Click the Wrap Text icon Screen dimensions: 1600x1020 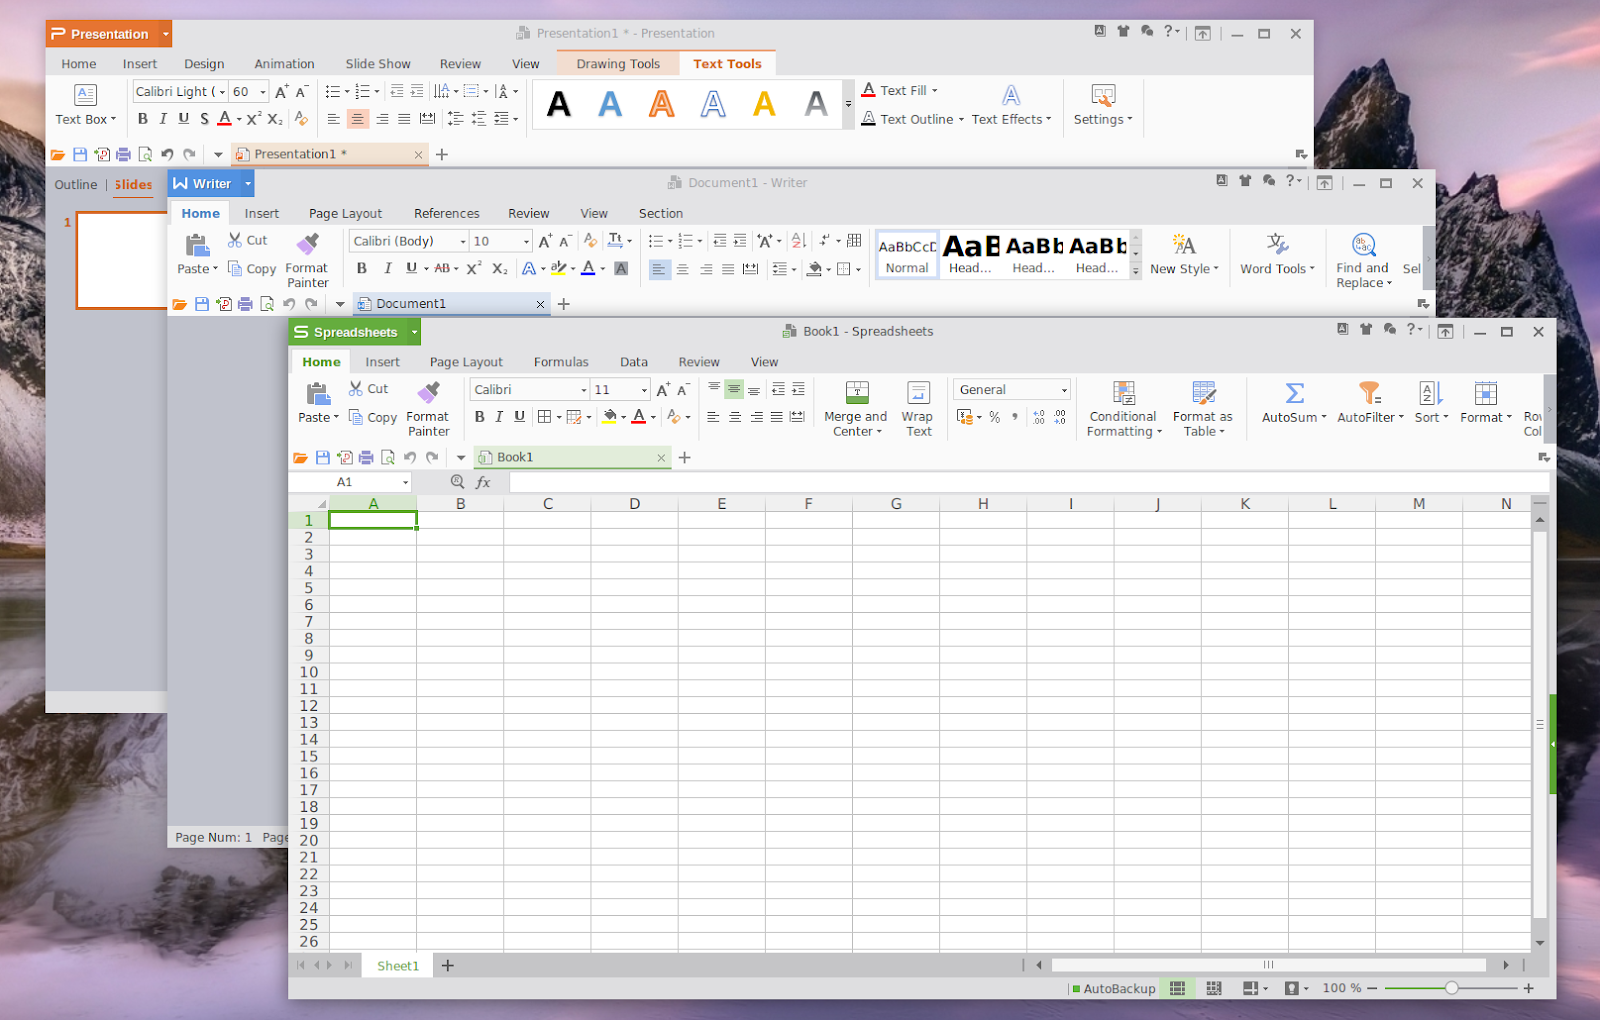918,393
